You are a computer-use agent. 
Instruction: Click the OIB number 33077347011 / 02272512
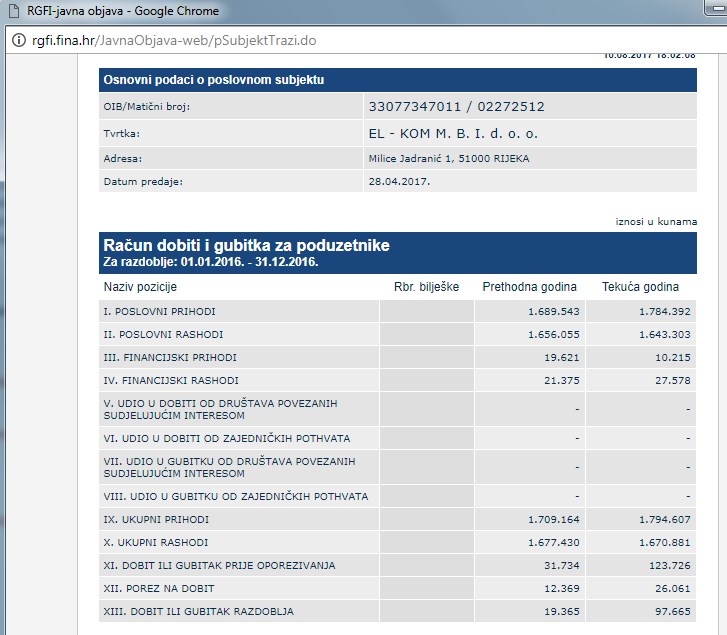click(456, 106)
